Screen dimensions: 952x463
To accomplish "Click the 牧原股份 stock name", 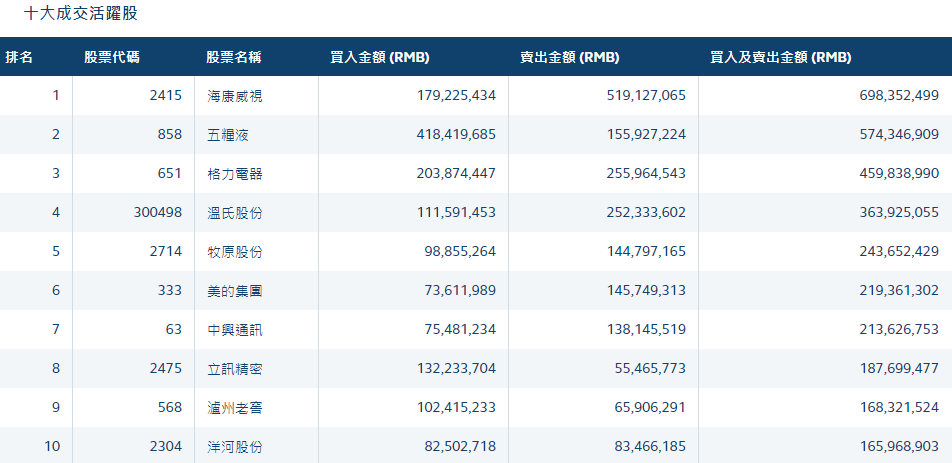I will click(234, 252).
